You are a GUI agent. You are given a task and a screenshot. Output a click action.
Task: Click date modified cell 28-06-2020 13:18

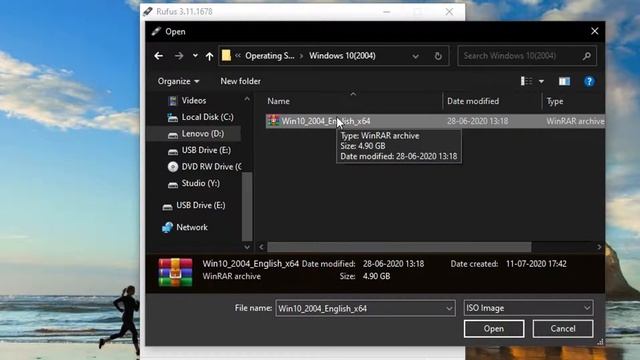478,121
